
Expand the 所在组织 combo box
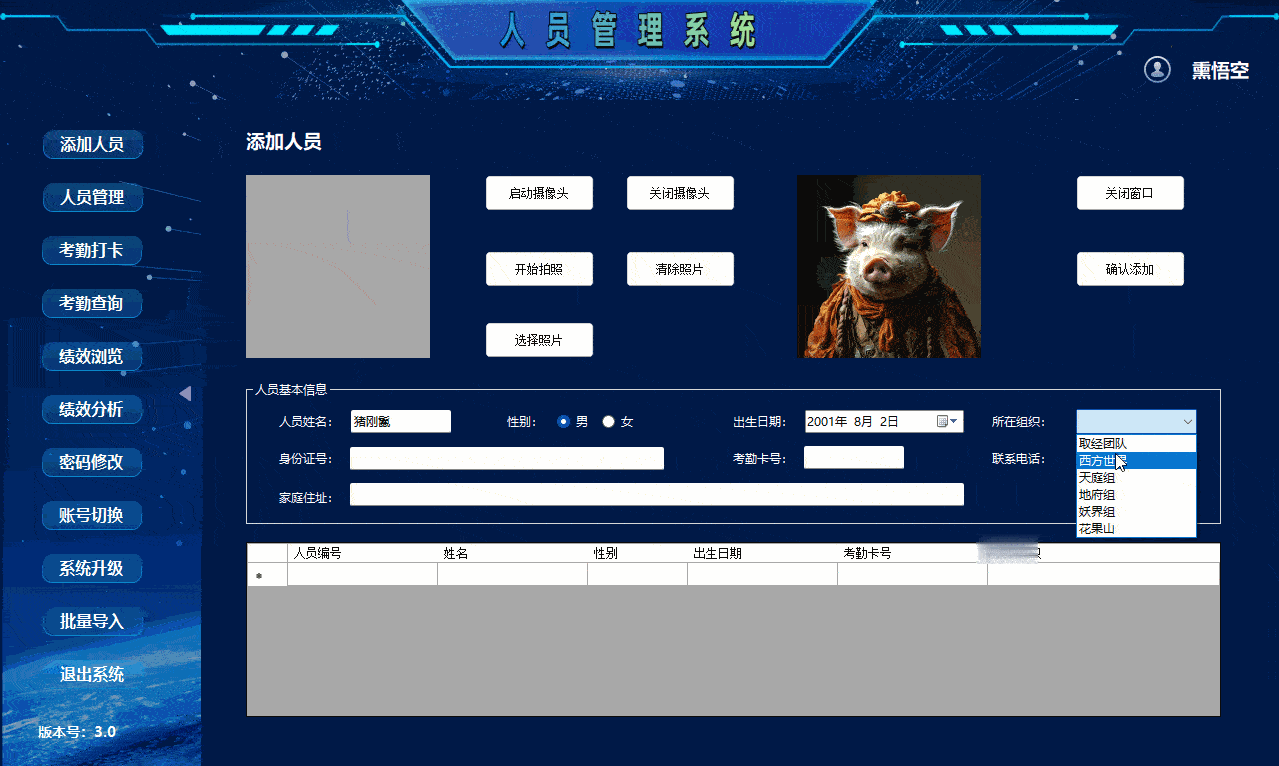[x=1136, y=422]
